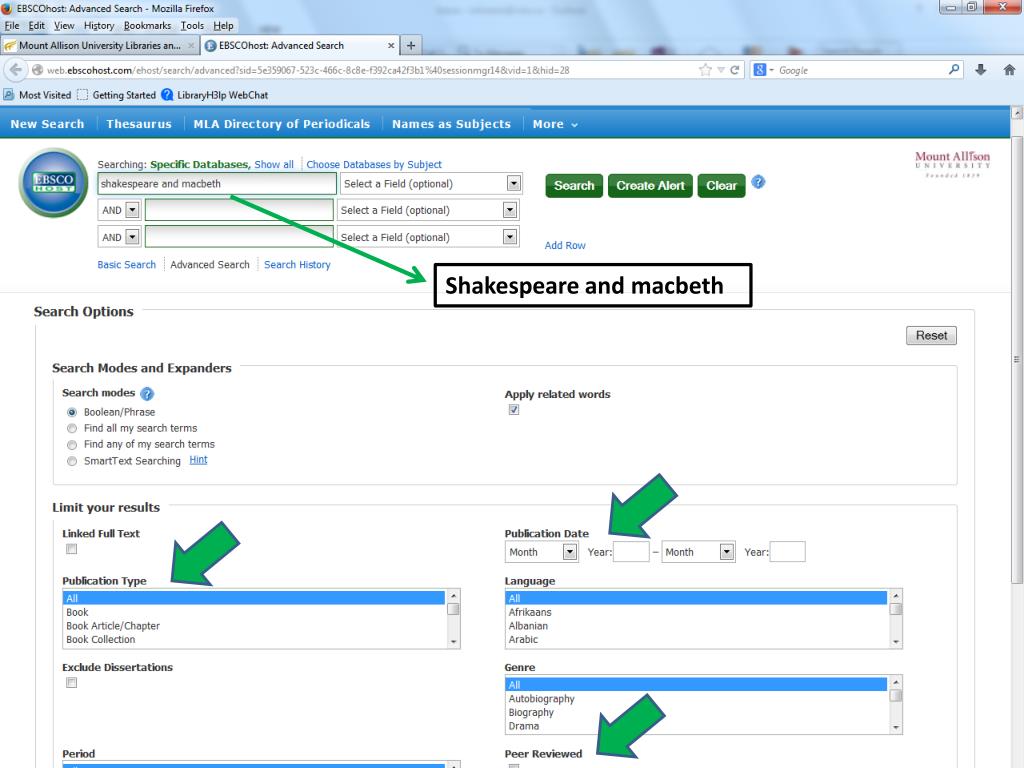Open the Search History link
Screen dimensions: 1024x768
click(x=297, y=264)
